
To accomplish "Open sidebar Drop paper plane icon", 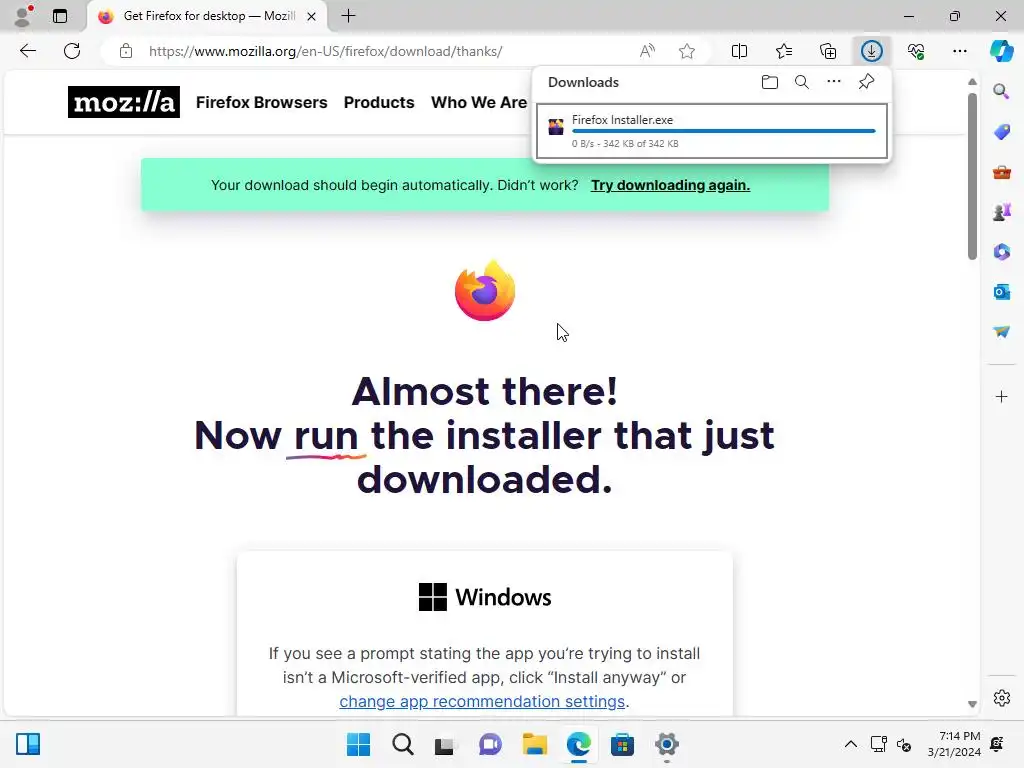I will 1001,332.
